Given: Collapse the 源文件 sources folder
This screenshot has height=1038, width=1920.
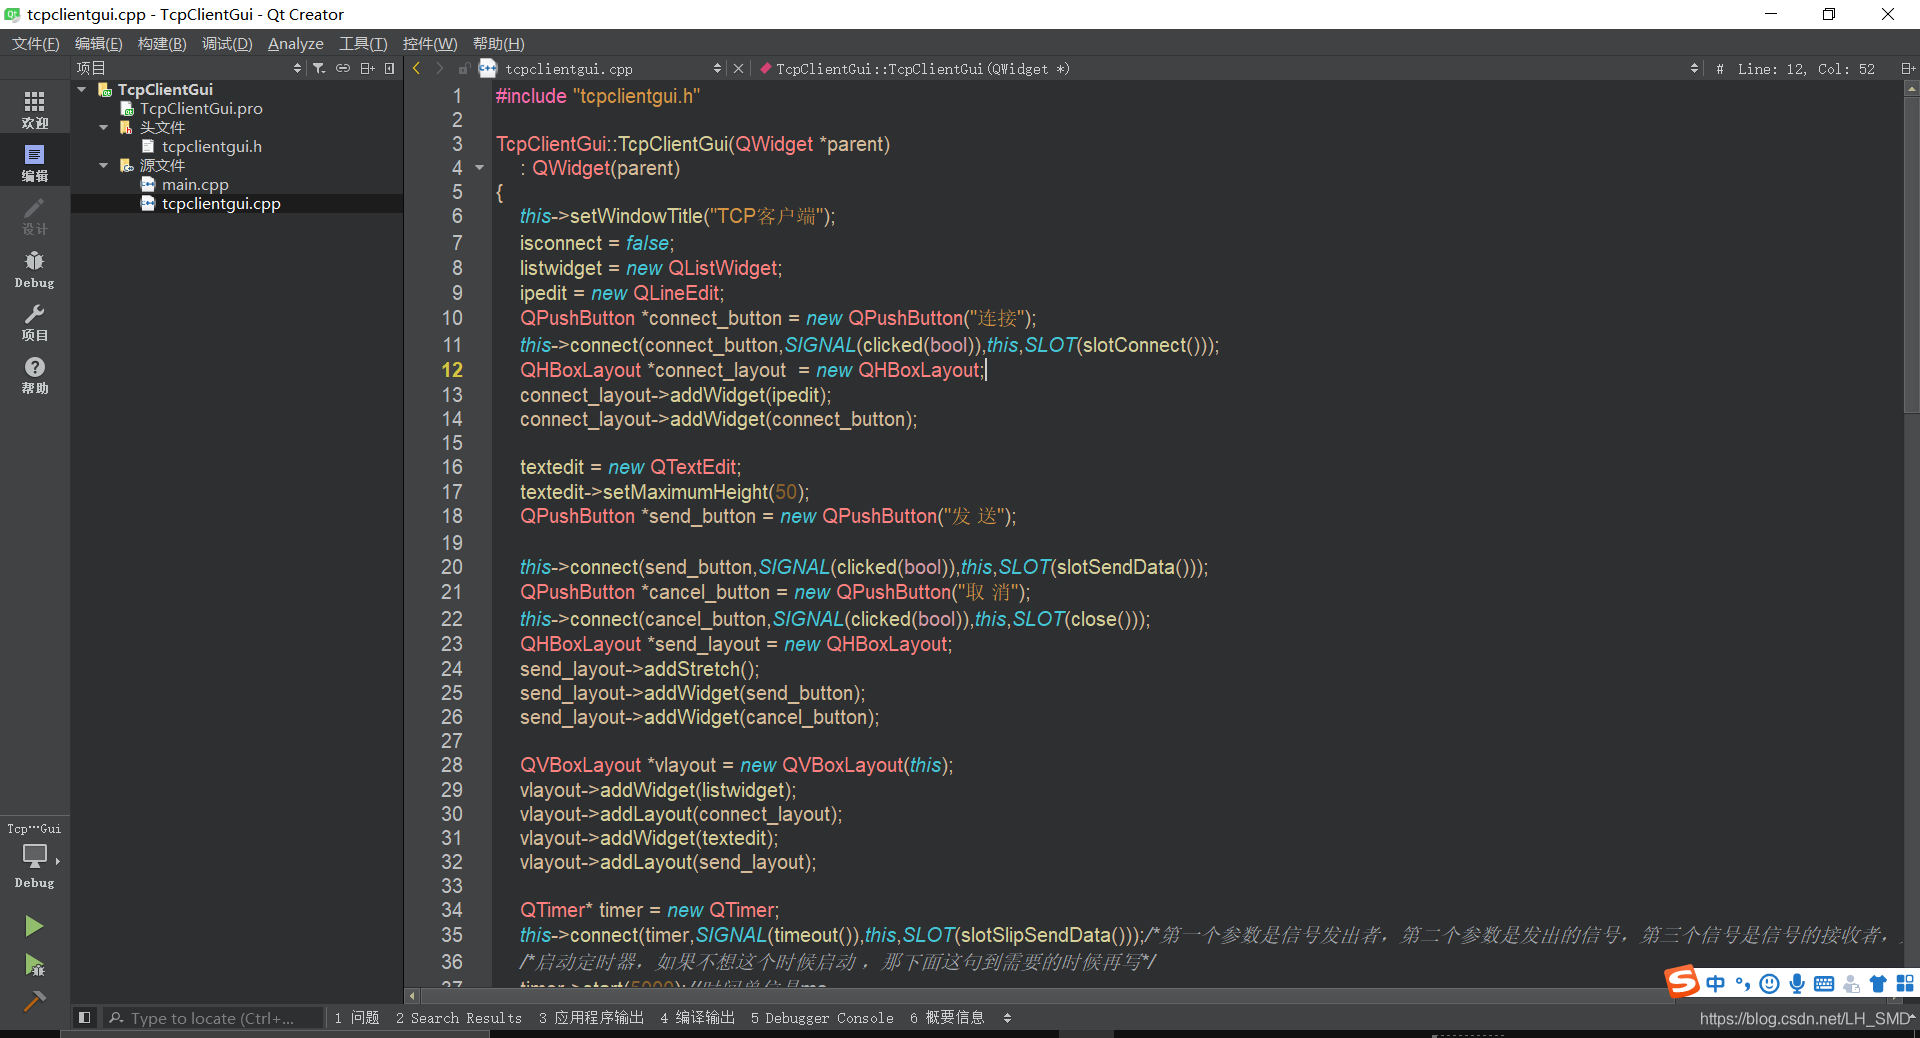Looking at the screenshot, I should tap(103, 165).
